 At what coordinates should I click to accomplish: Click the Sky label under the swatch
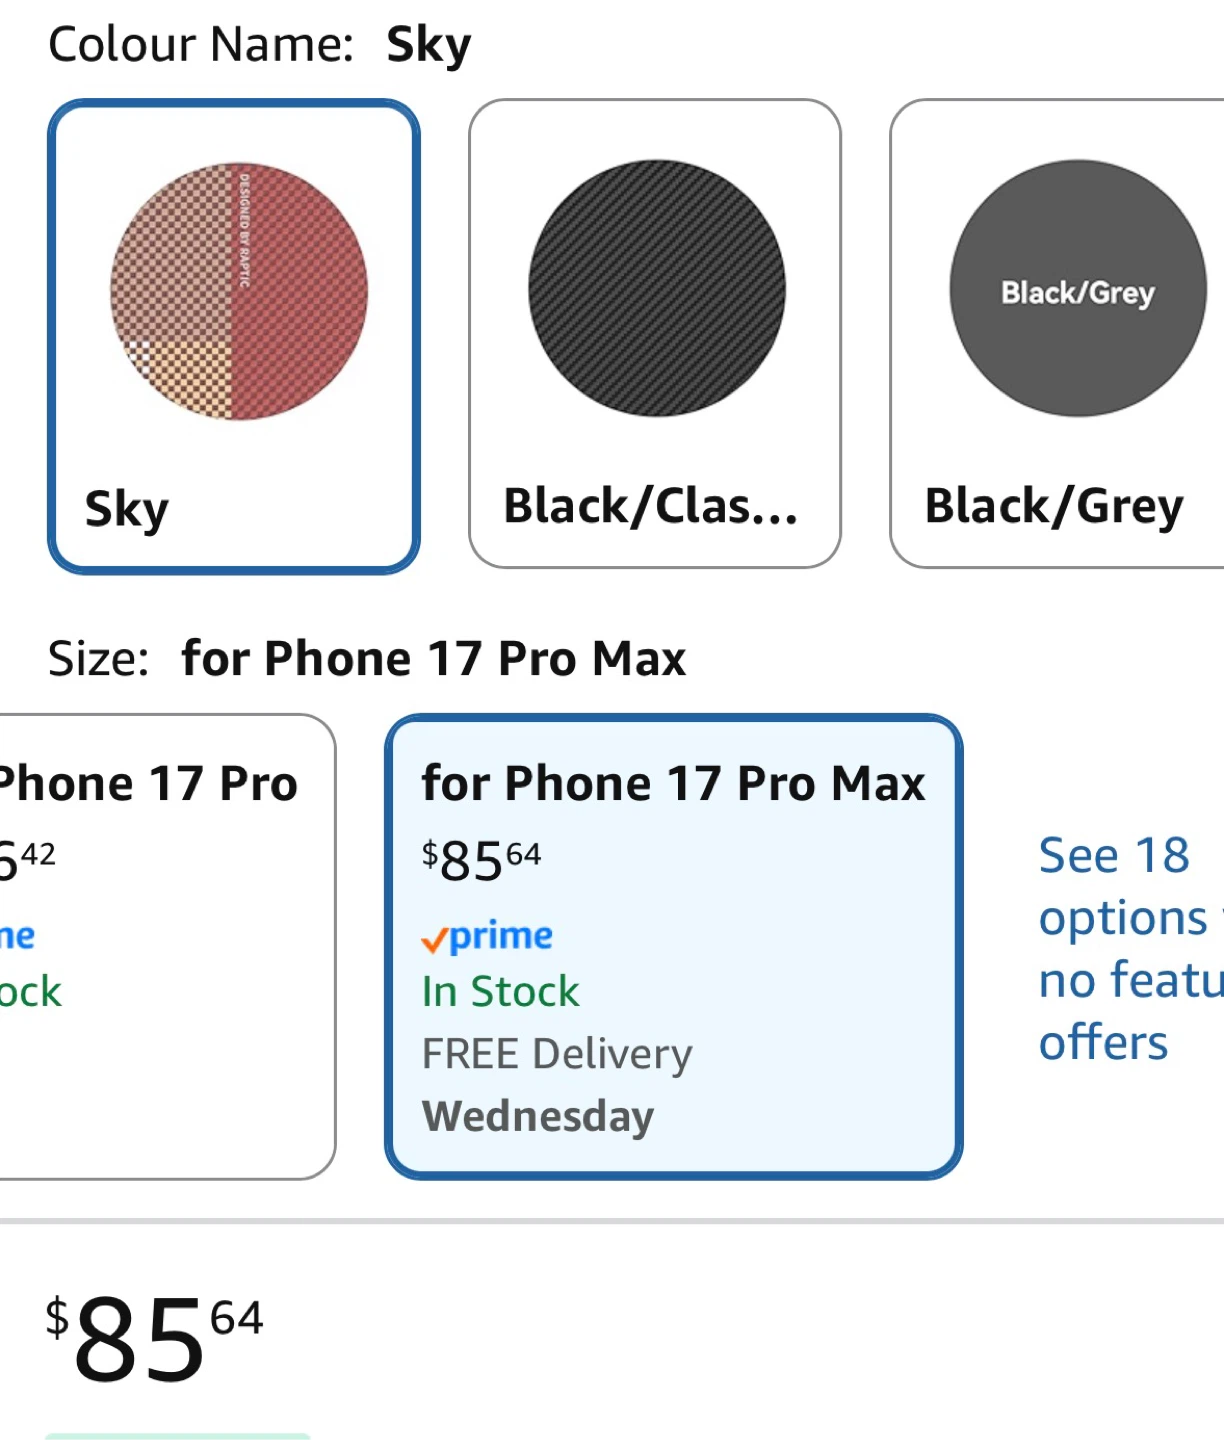click(x=127, y=508)
